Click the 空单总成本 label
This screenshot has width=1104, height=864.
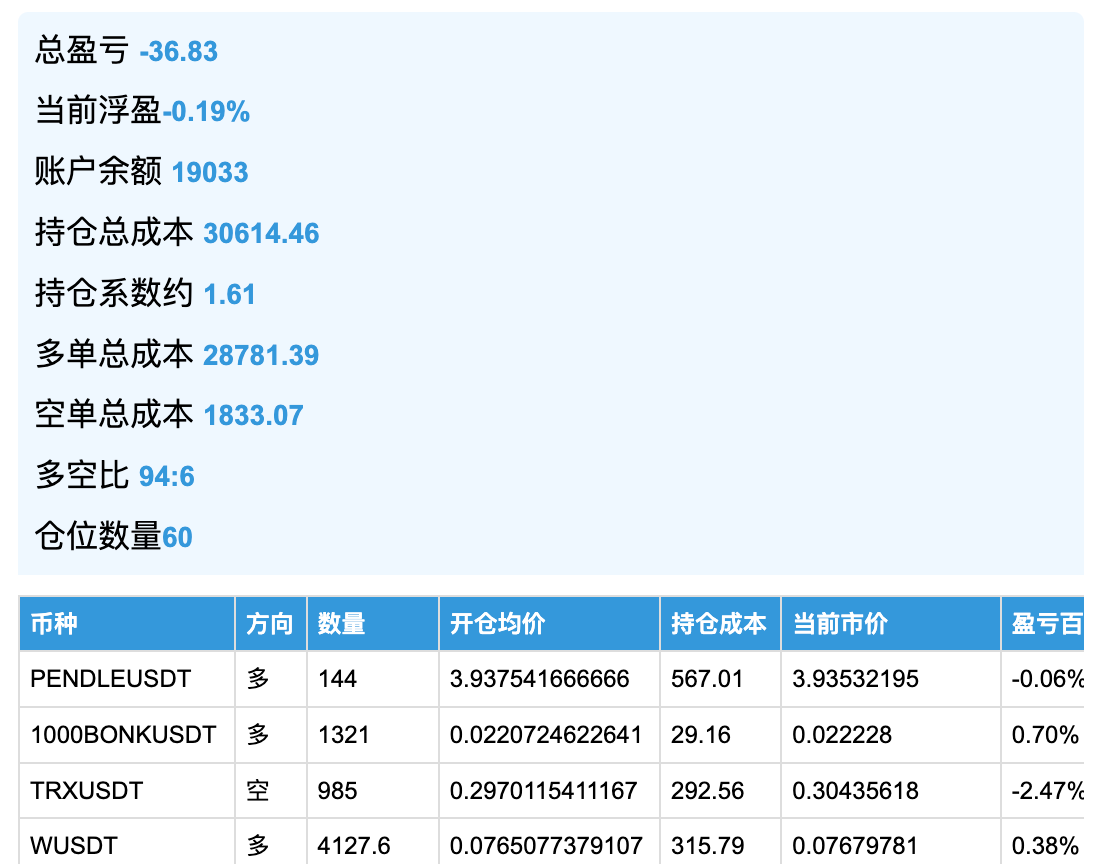click(x=114, y=415)
